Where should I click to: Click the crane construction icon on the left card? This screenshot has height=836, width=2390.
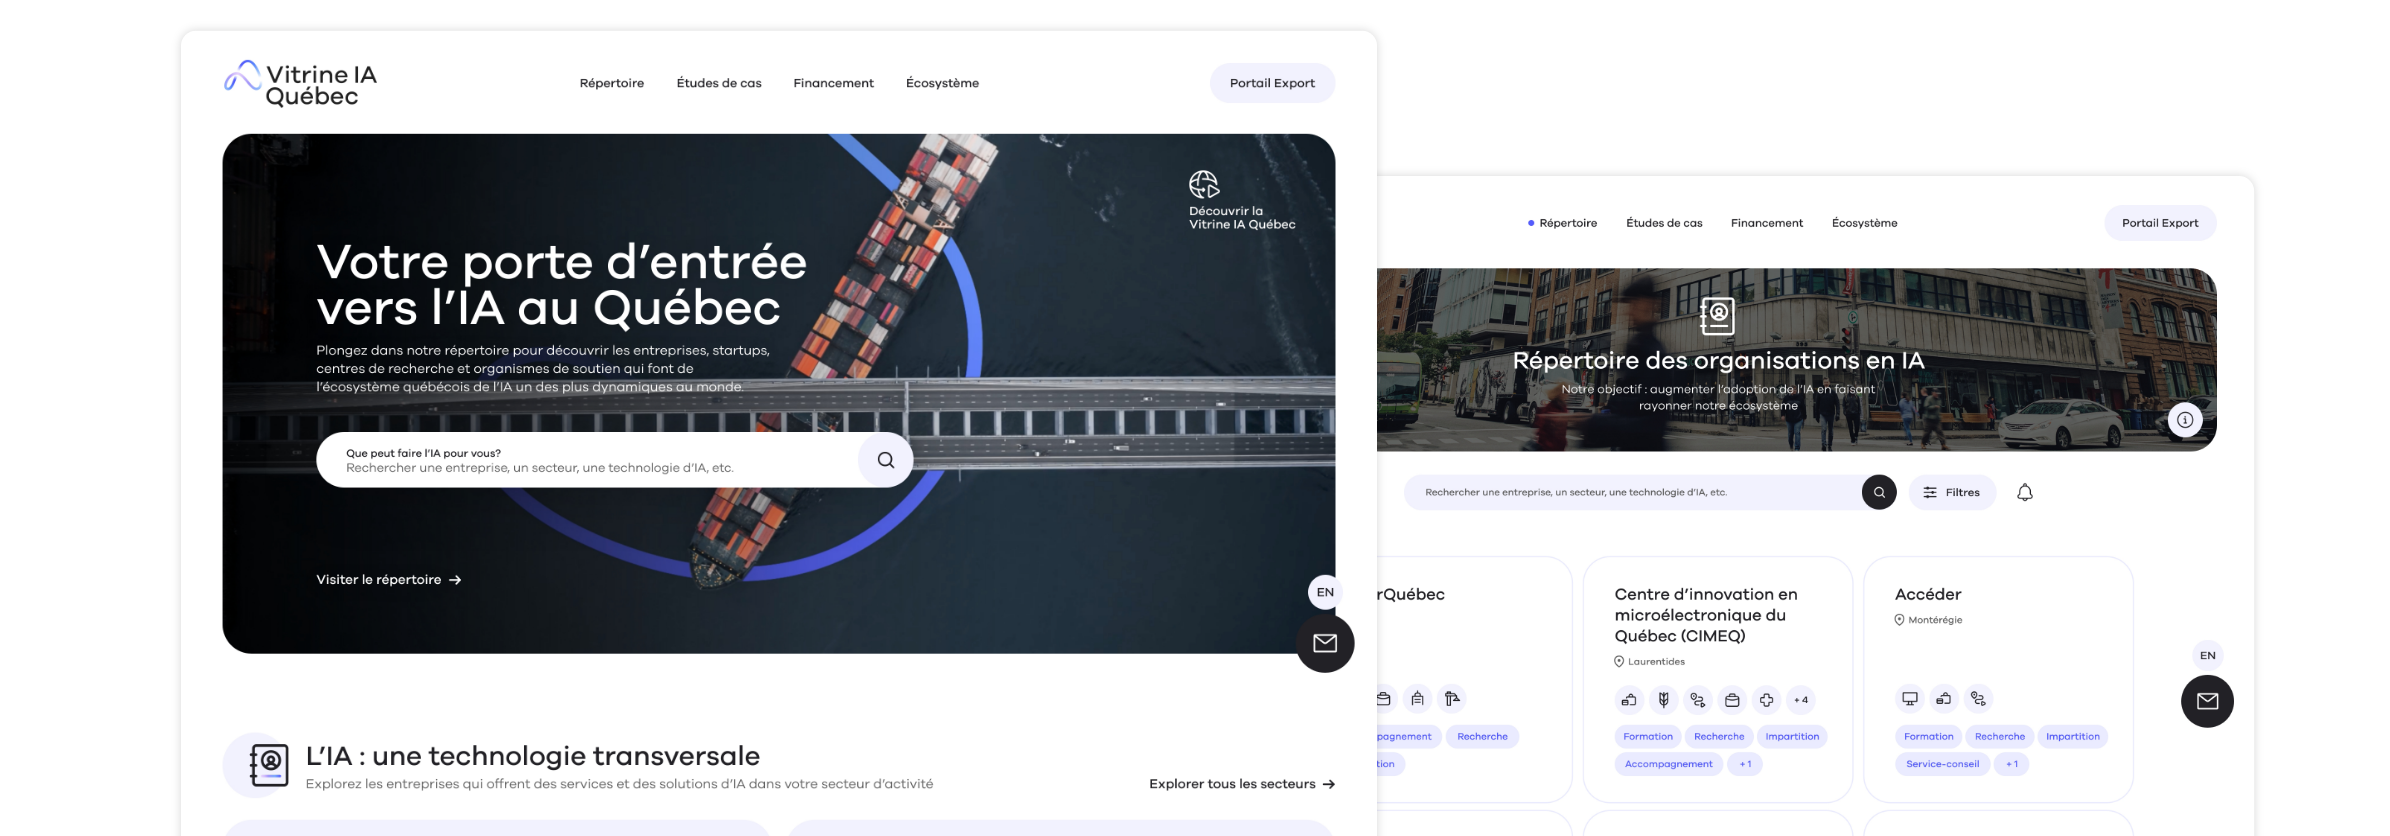click(1452, 699)
